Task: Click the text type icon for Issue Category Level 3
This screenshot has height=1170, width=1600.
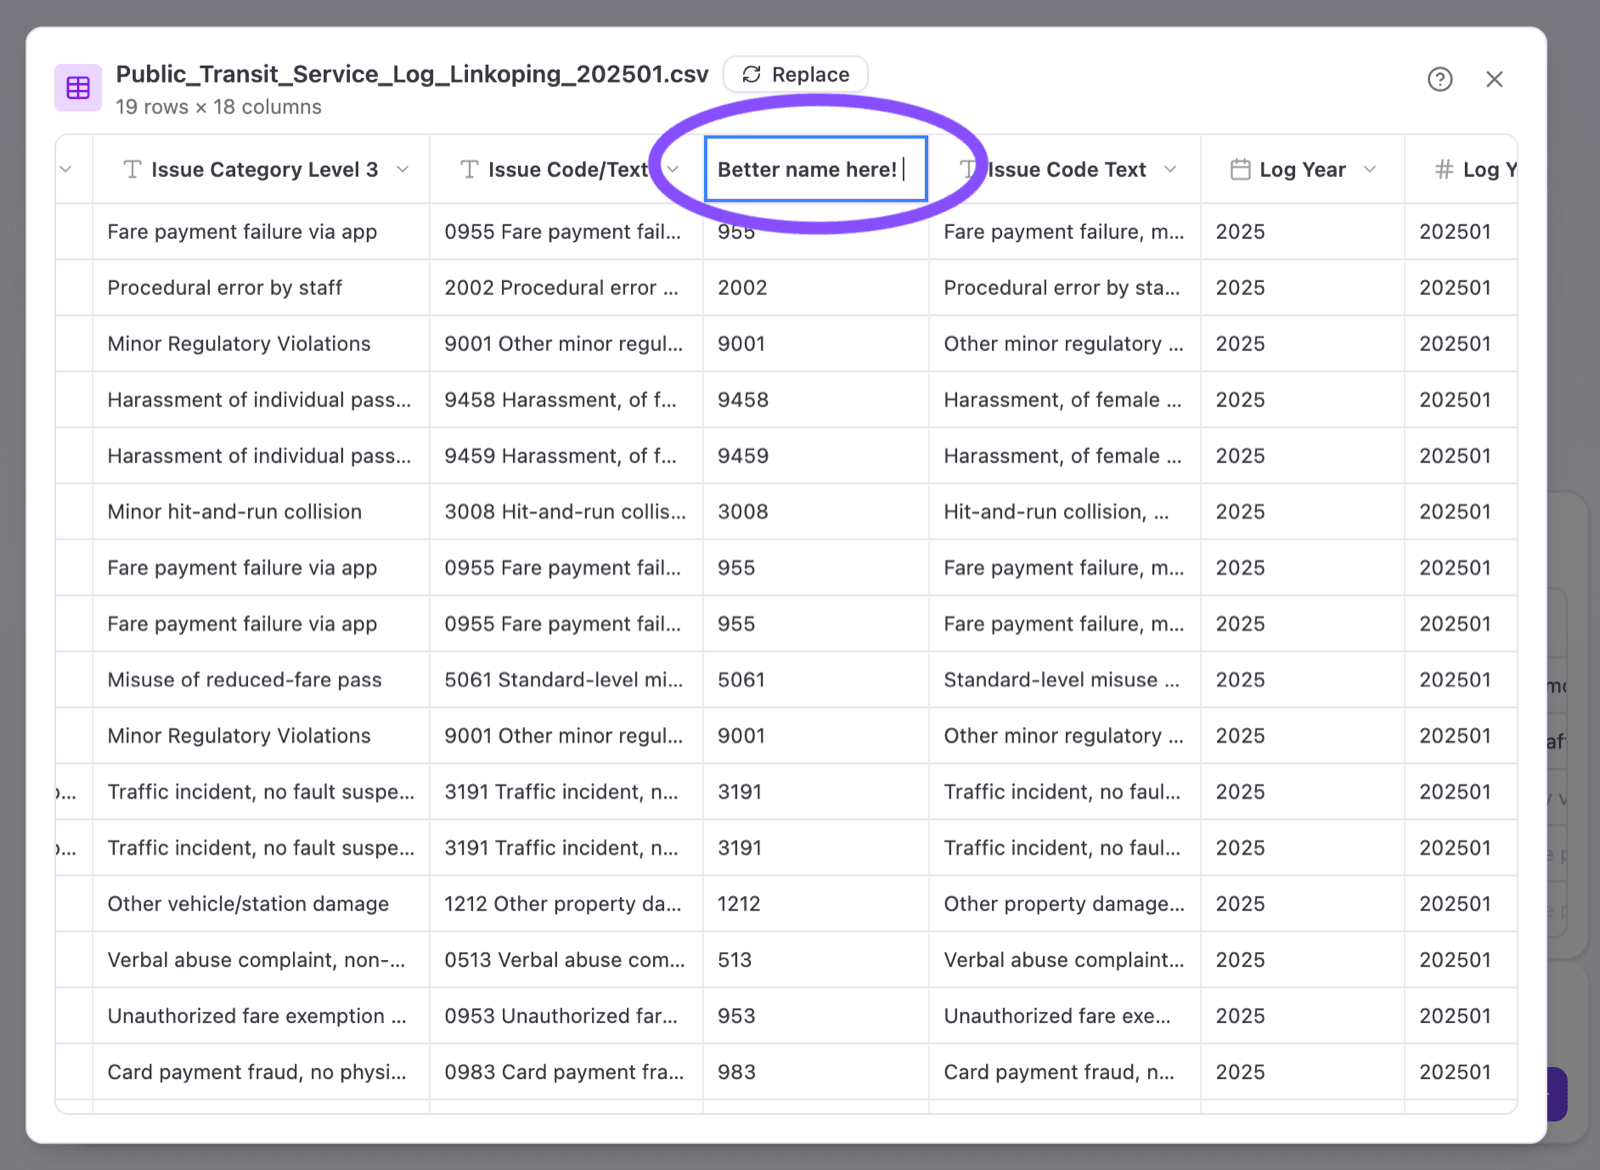Action: 132,169
